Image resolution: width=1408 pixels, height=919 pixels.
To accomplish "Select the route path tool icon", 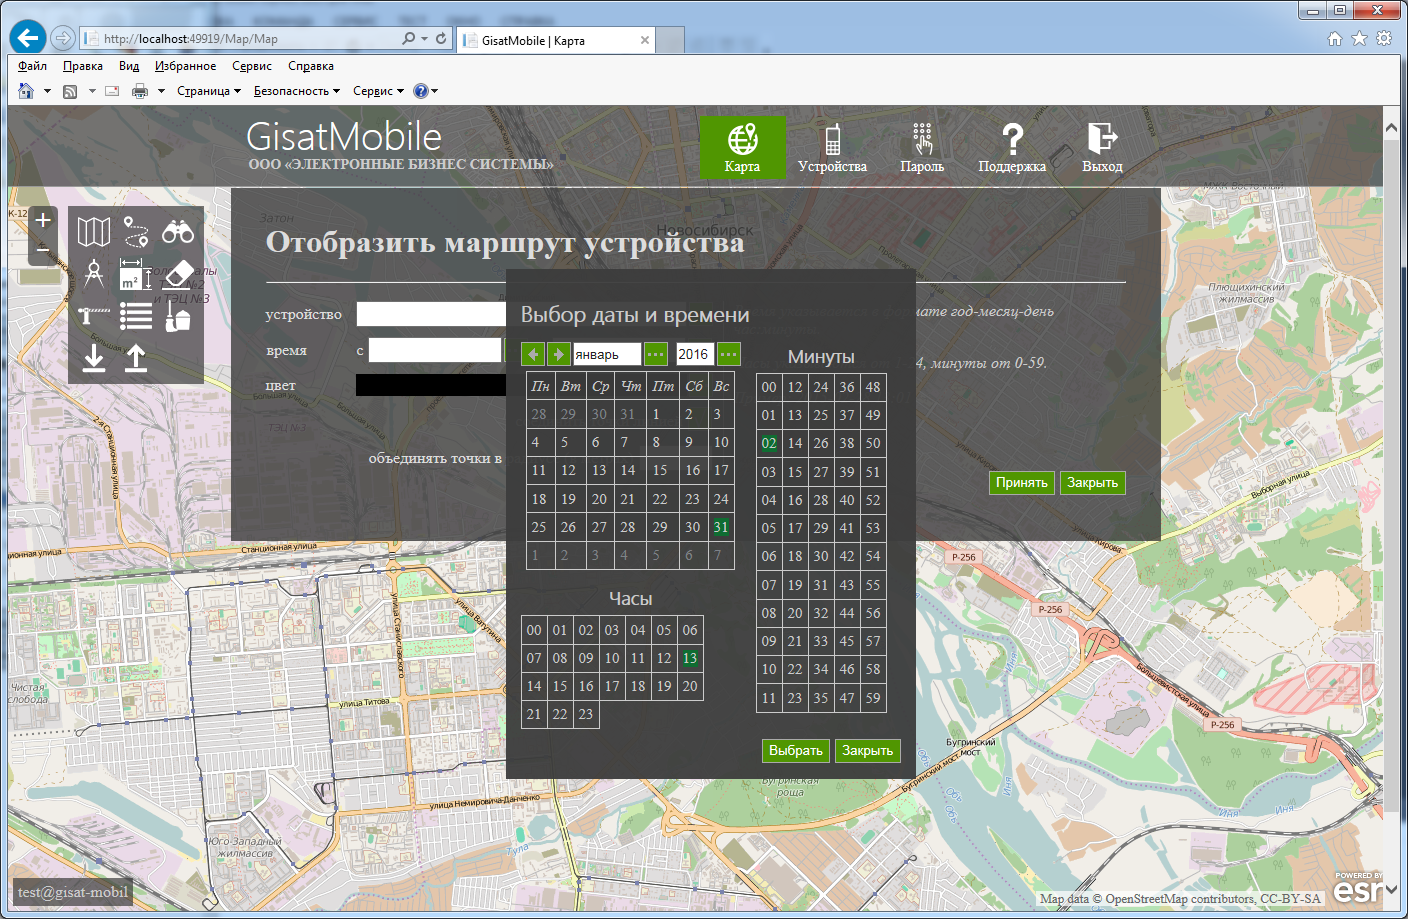I will coord(136,232).
